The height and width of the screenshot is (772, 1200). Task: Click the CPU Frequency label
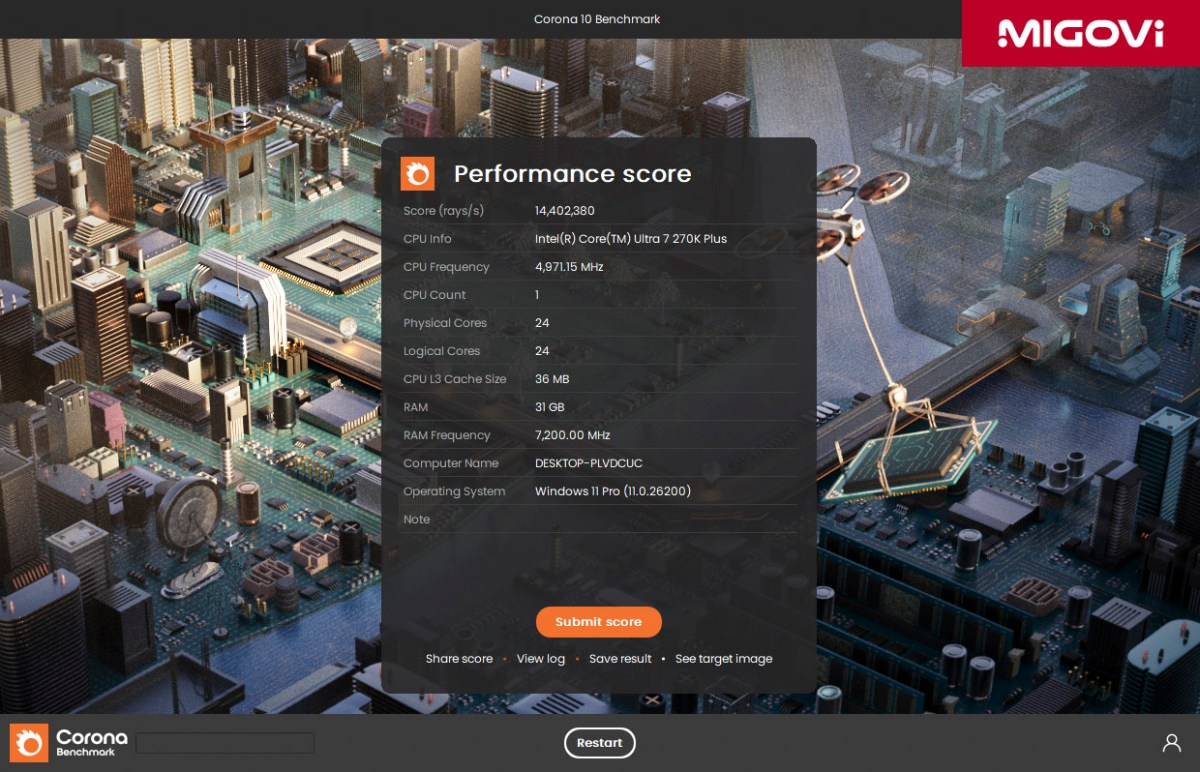446,267
